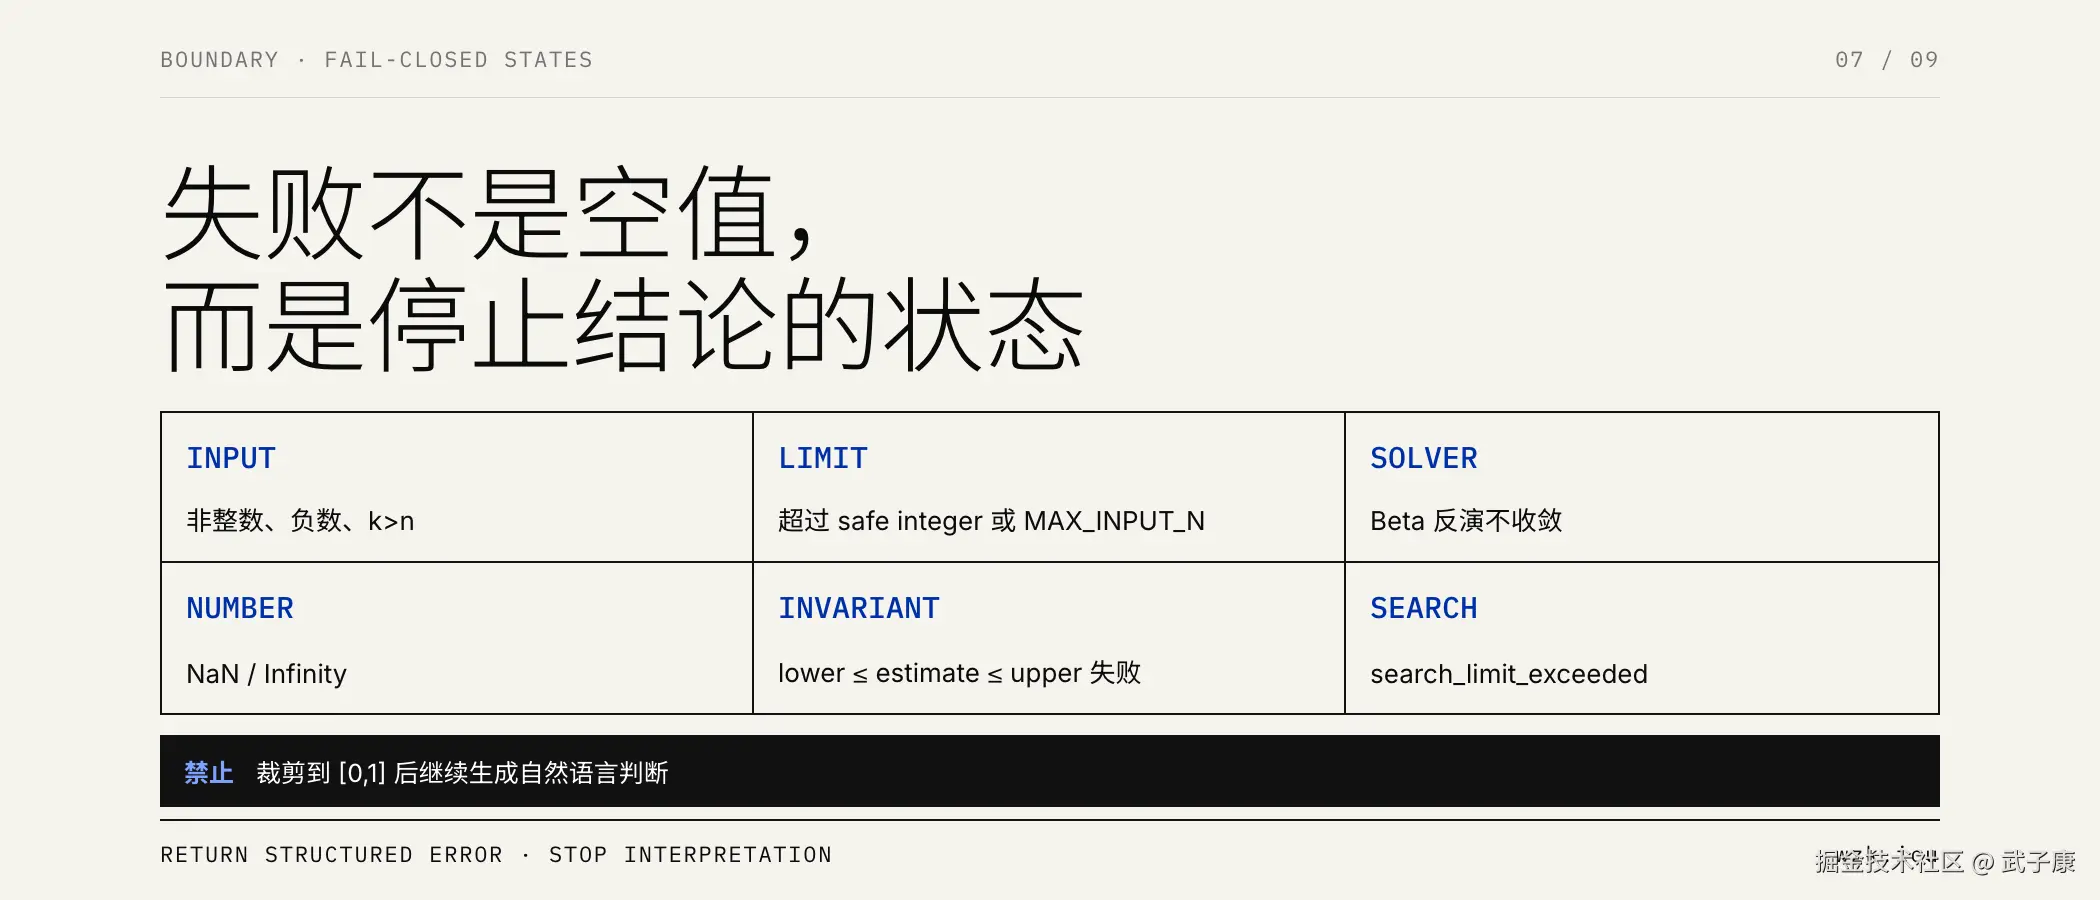Select the INPUT cell heading
Image resolution: width=2100 pixels, height=900 pixels.
[x=231, y=458]
